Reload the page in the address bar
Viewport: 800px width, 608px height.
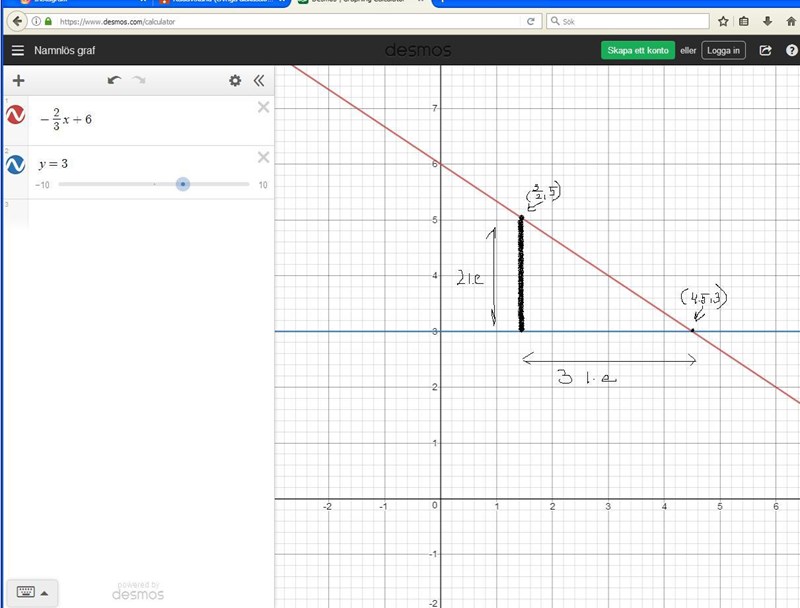click(x=531, y=20)
